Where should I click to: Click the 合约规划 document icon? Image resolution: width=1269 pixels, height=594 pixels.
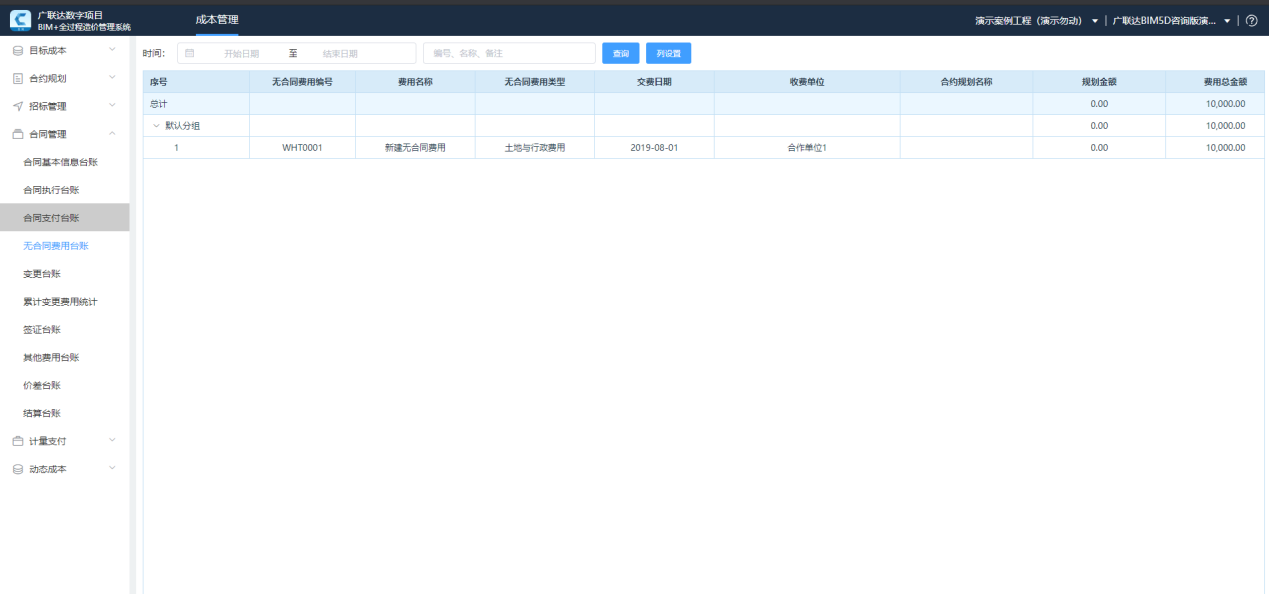coord(17,78)
